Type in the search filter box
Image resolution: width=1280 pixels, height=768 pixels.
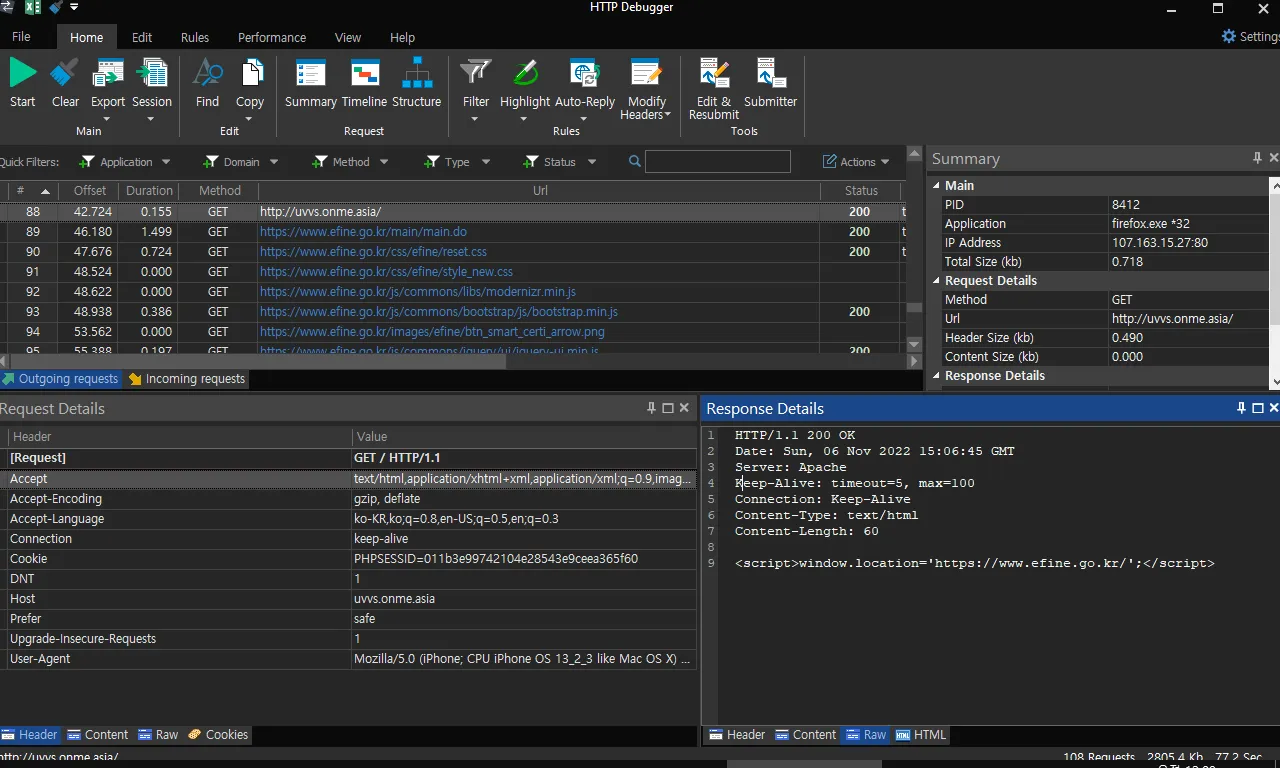[x=718, y=161]
